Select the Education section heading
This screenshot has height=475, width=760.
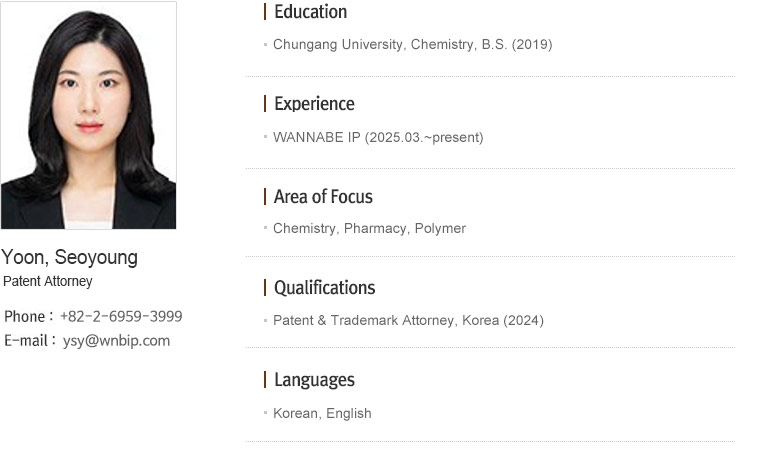311,12
